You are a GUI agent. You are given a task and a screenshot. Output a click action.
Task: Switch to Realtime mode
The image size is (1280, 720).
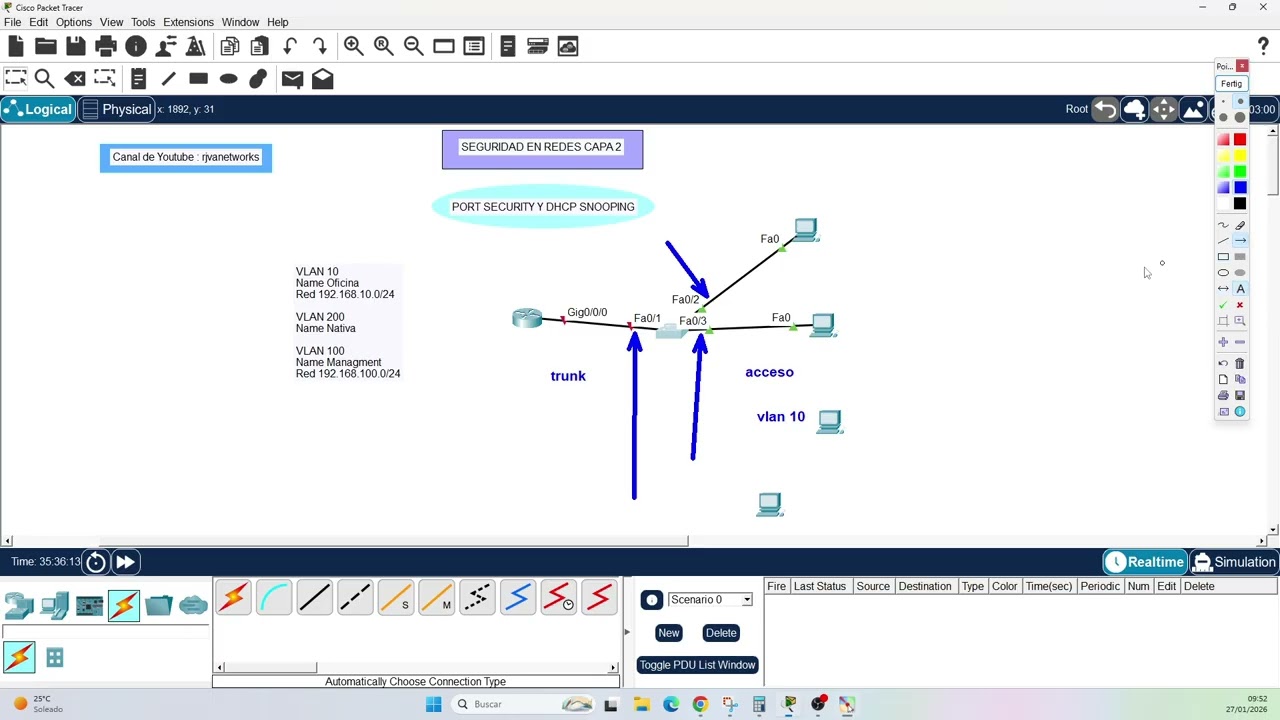tap(1146, 562)
